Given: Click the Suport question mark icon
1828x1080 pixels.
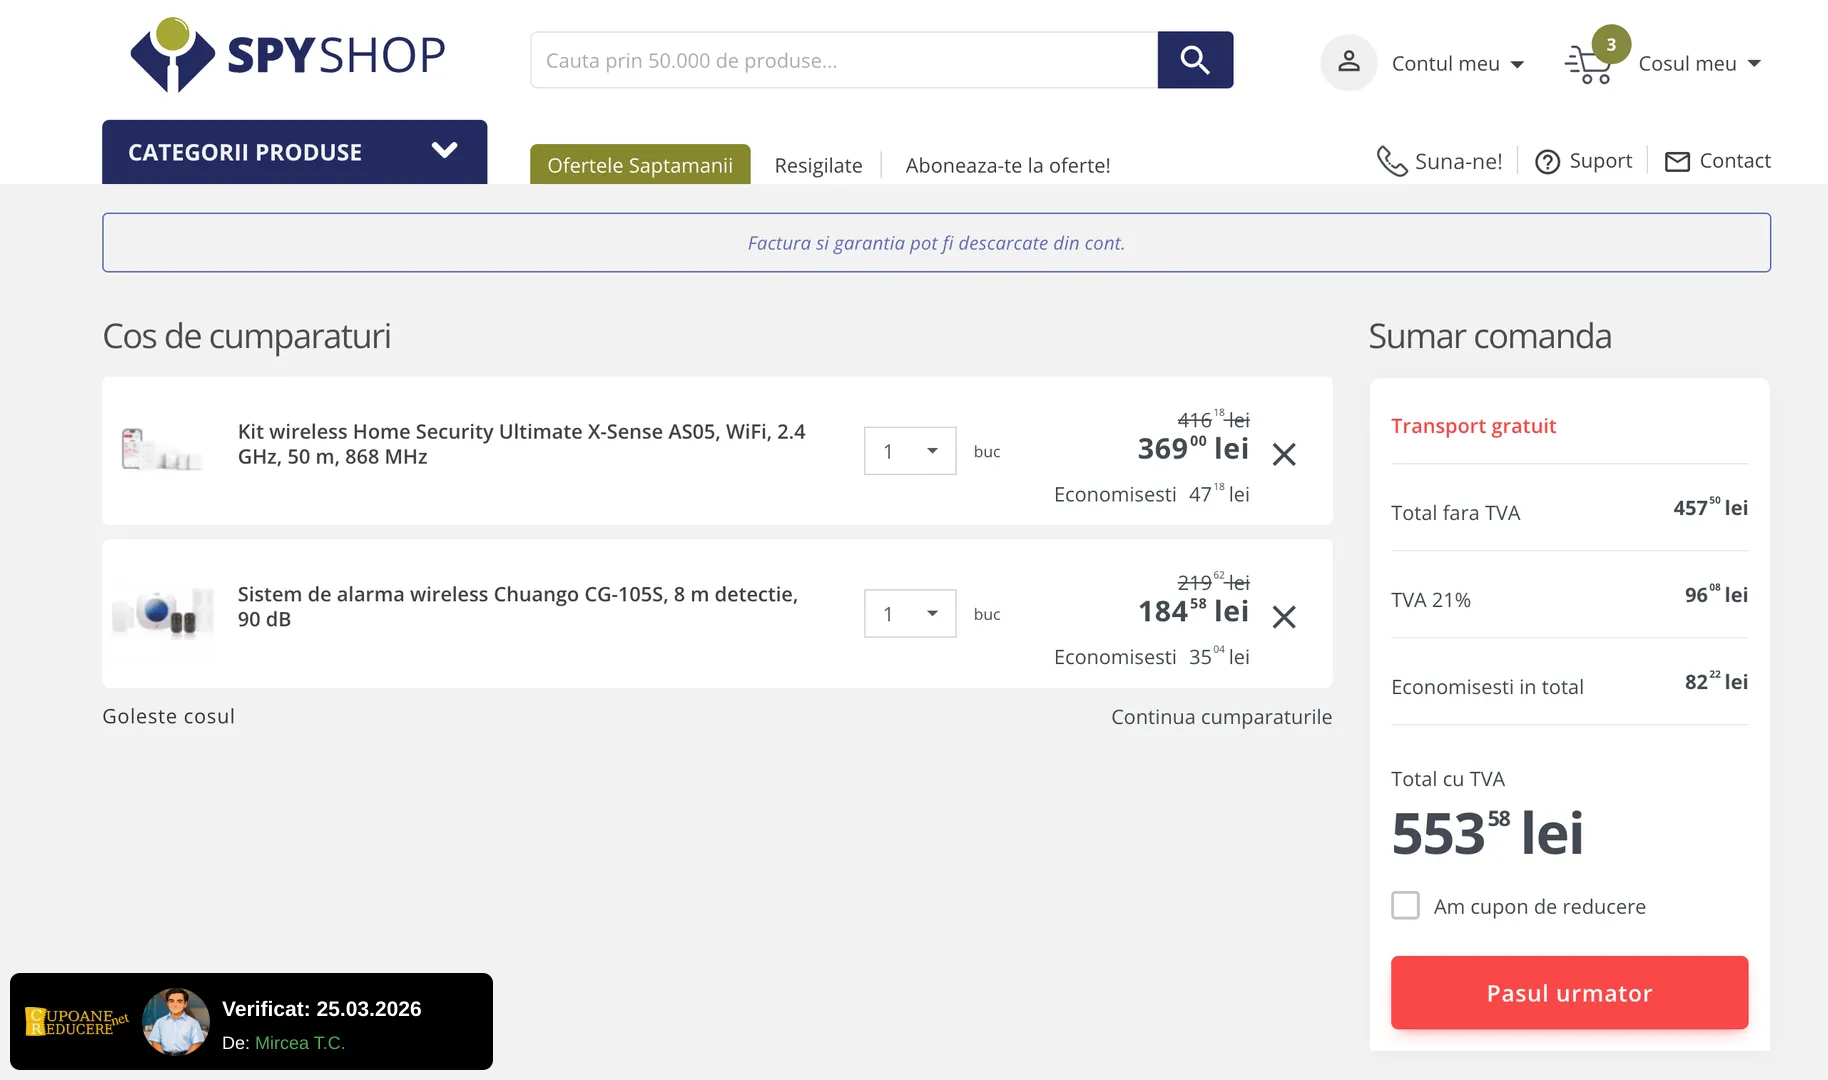Looking at the screenshot, I should pos(1547,162).
